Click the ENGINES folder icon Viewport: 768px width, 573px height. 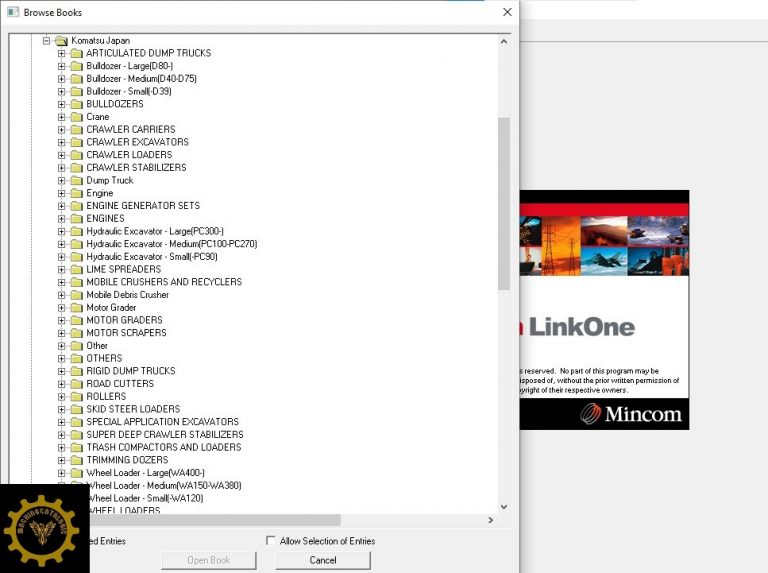[x=76, y=218]
